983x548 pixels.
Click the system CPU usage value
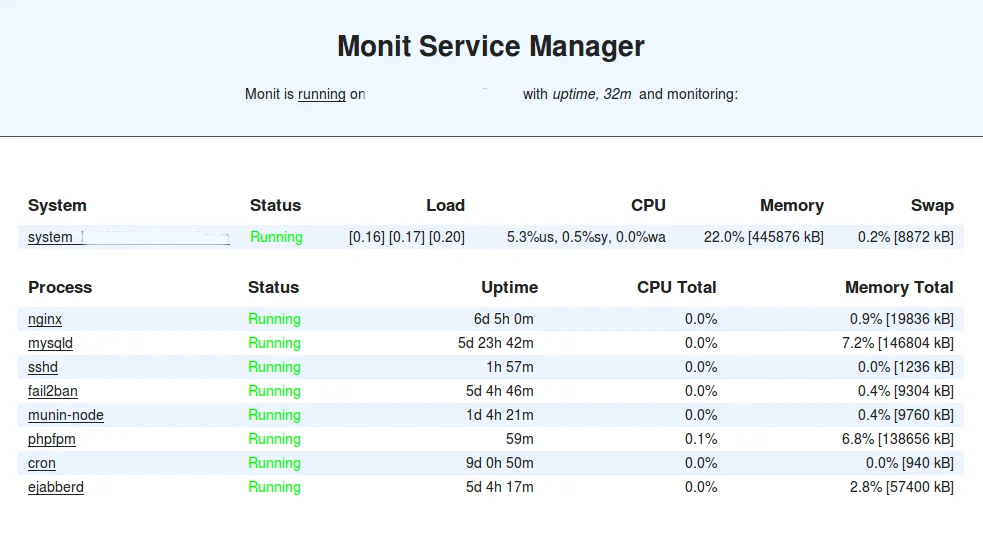(586, 237)
